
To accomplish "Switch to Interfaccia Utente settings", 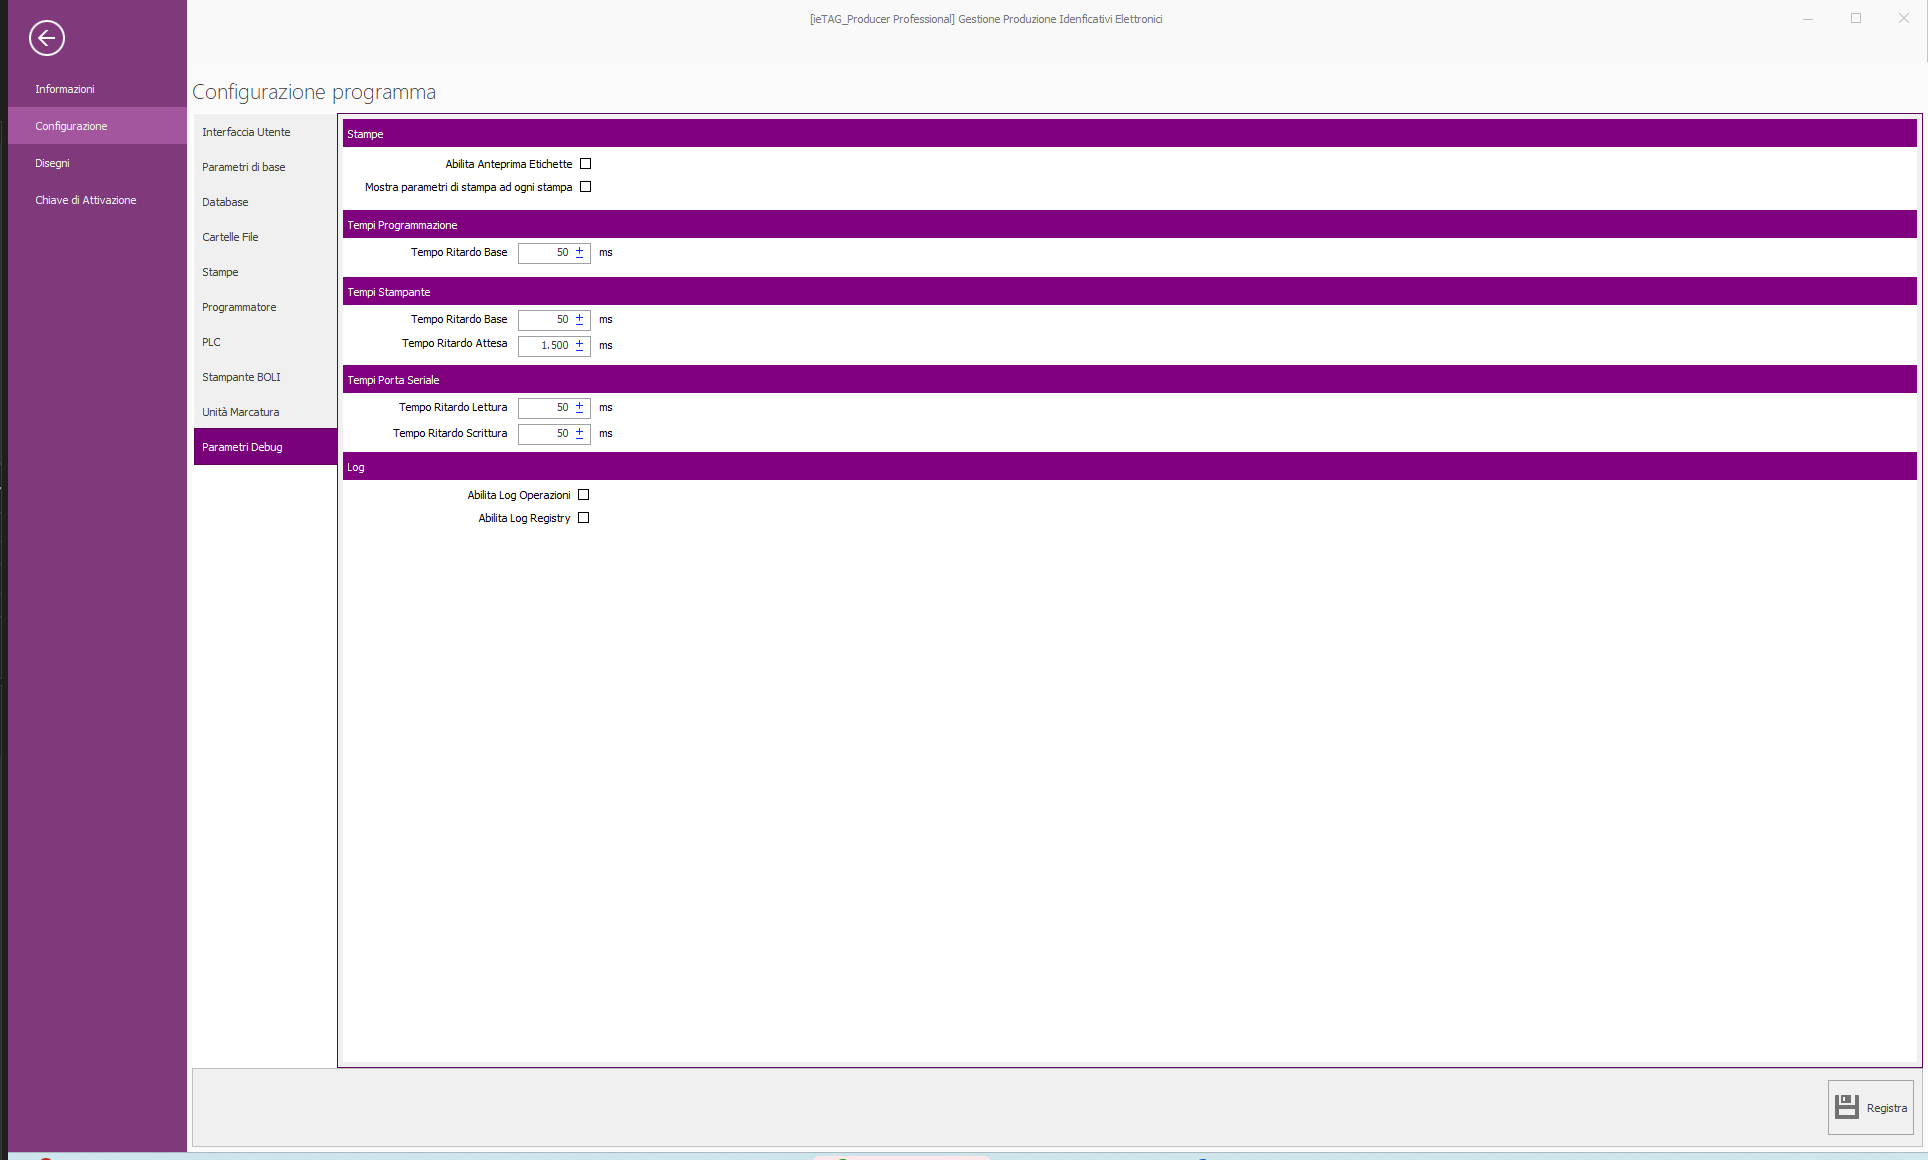I will [x=265, y=132].
